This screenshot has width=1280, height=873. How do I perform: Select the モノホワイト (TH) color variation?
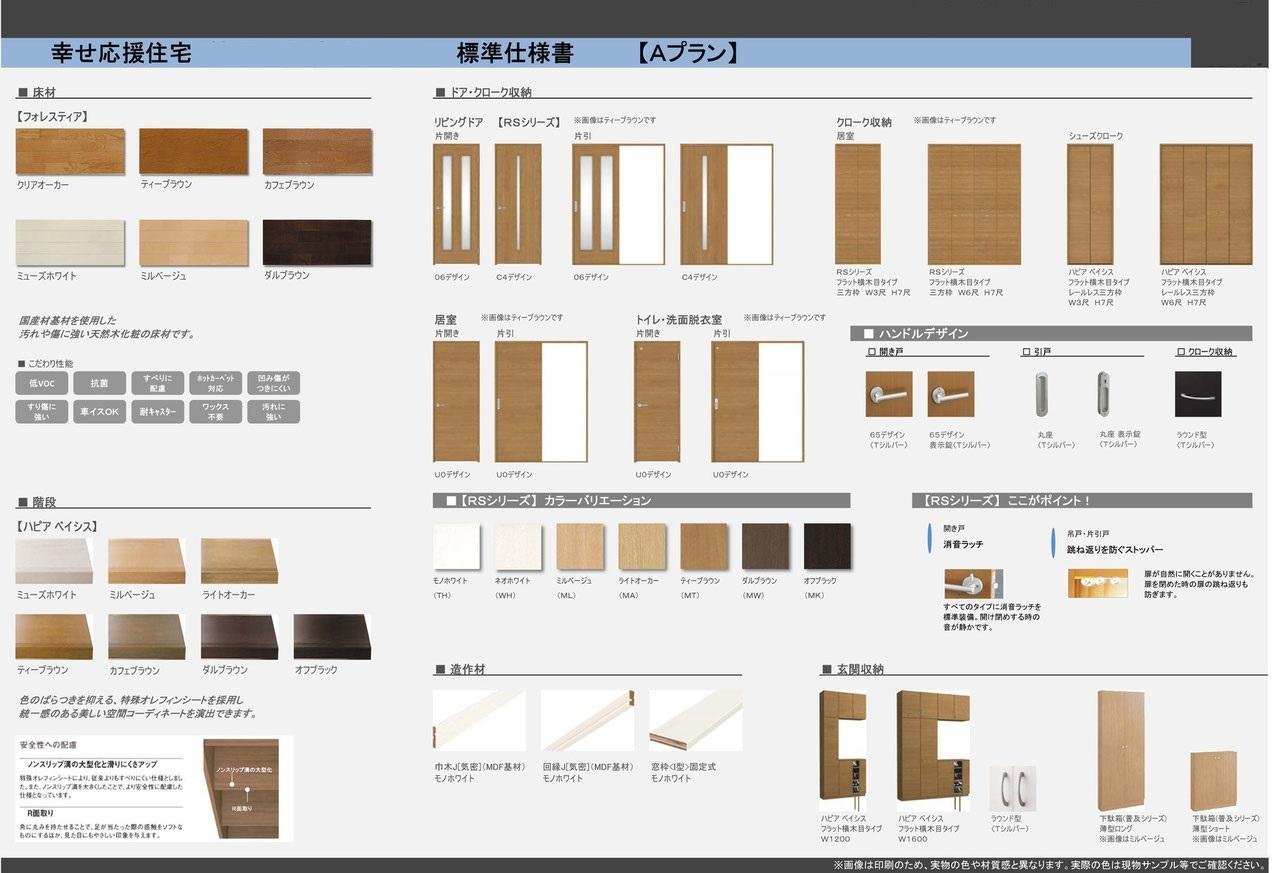point(457,546)
